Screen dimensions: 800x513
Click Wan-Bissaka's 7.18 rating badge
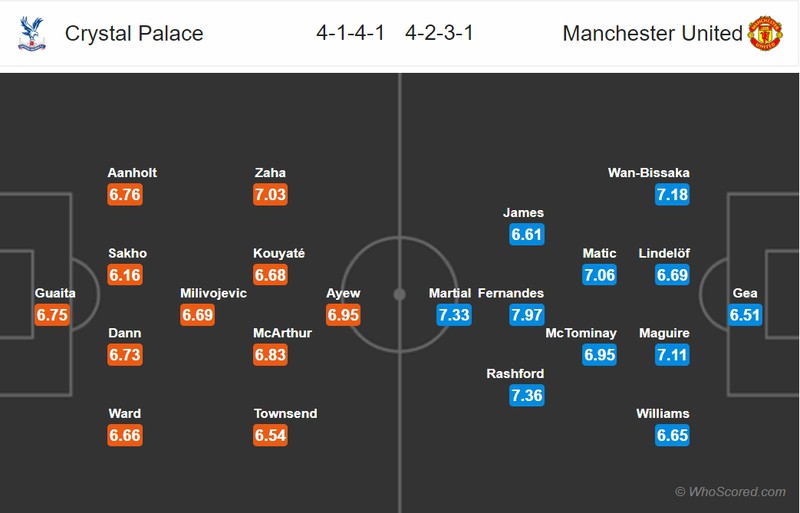tap(673, 195)
